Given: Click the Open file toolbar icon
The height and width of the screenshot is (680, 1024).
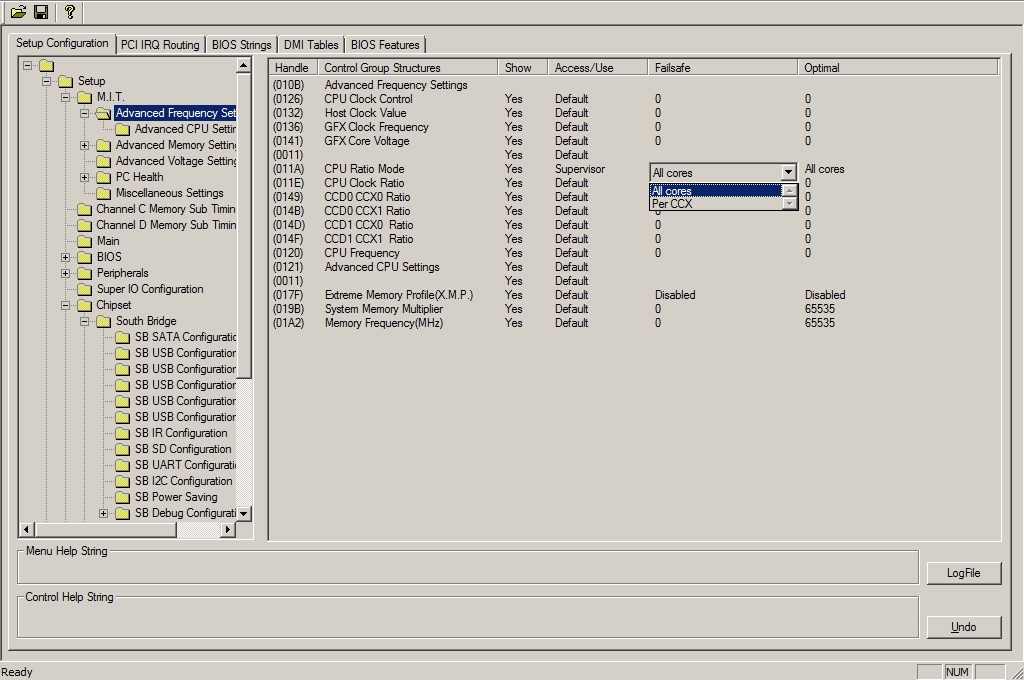Looking at the screenshot, I should click(18, 12).
